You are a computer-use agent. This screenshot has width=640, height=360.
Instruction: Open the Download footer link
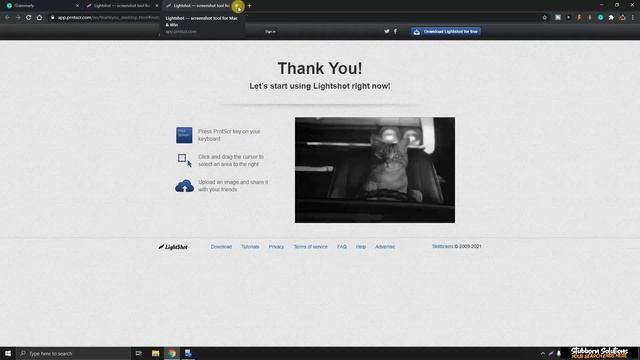tap(221, 247)
